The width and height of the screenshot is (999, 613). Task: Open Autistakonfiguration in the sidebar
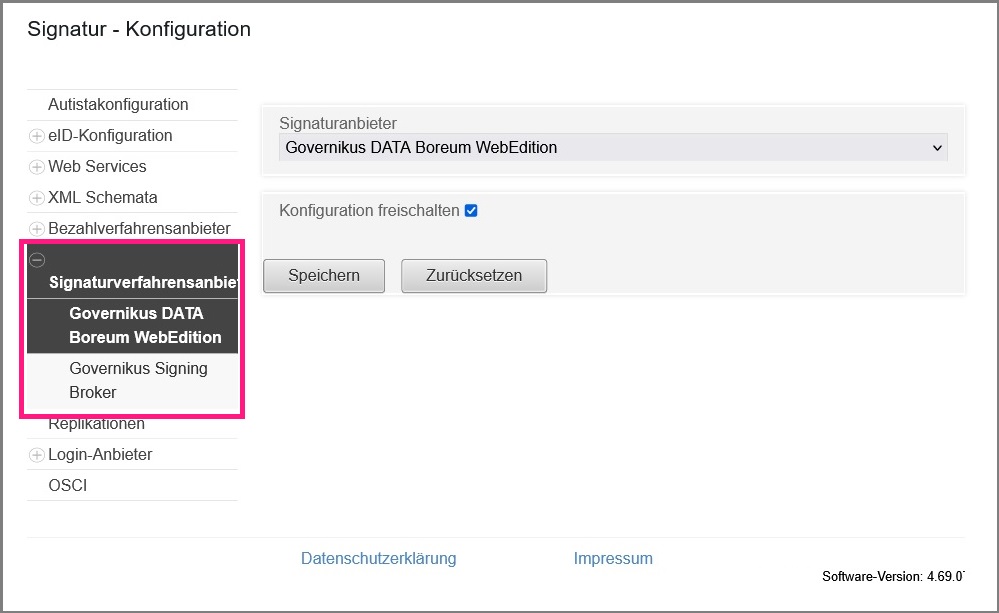(119, 105)
